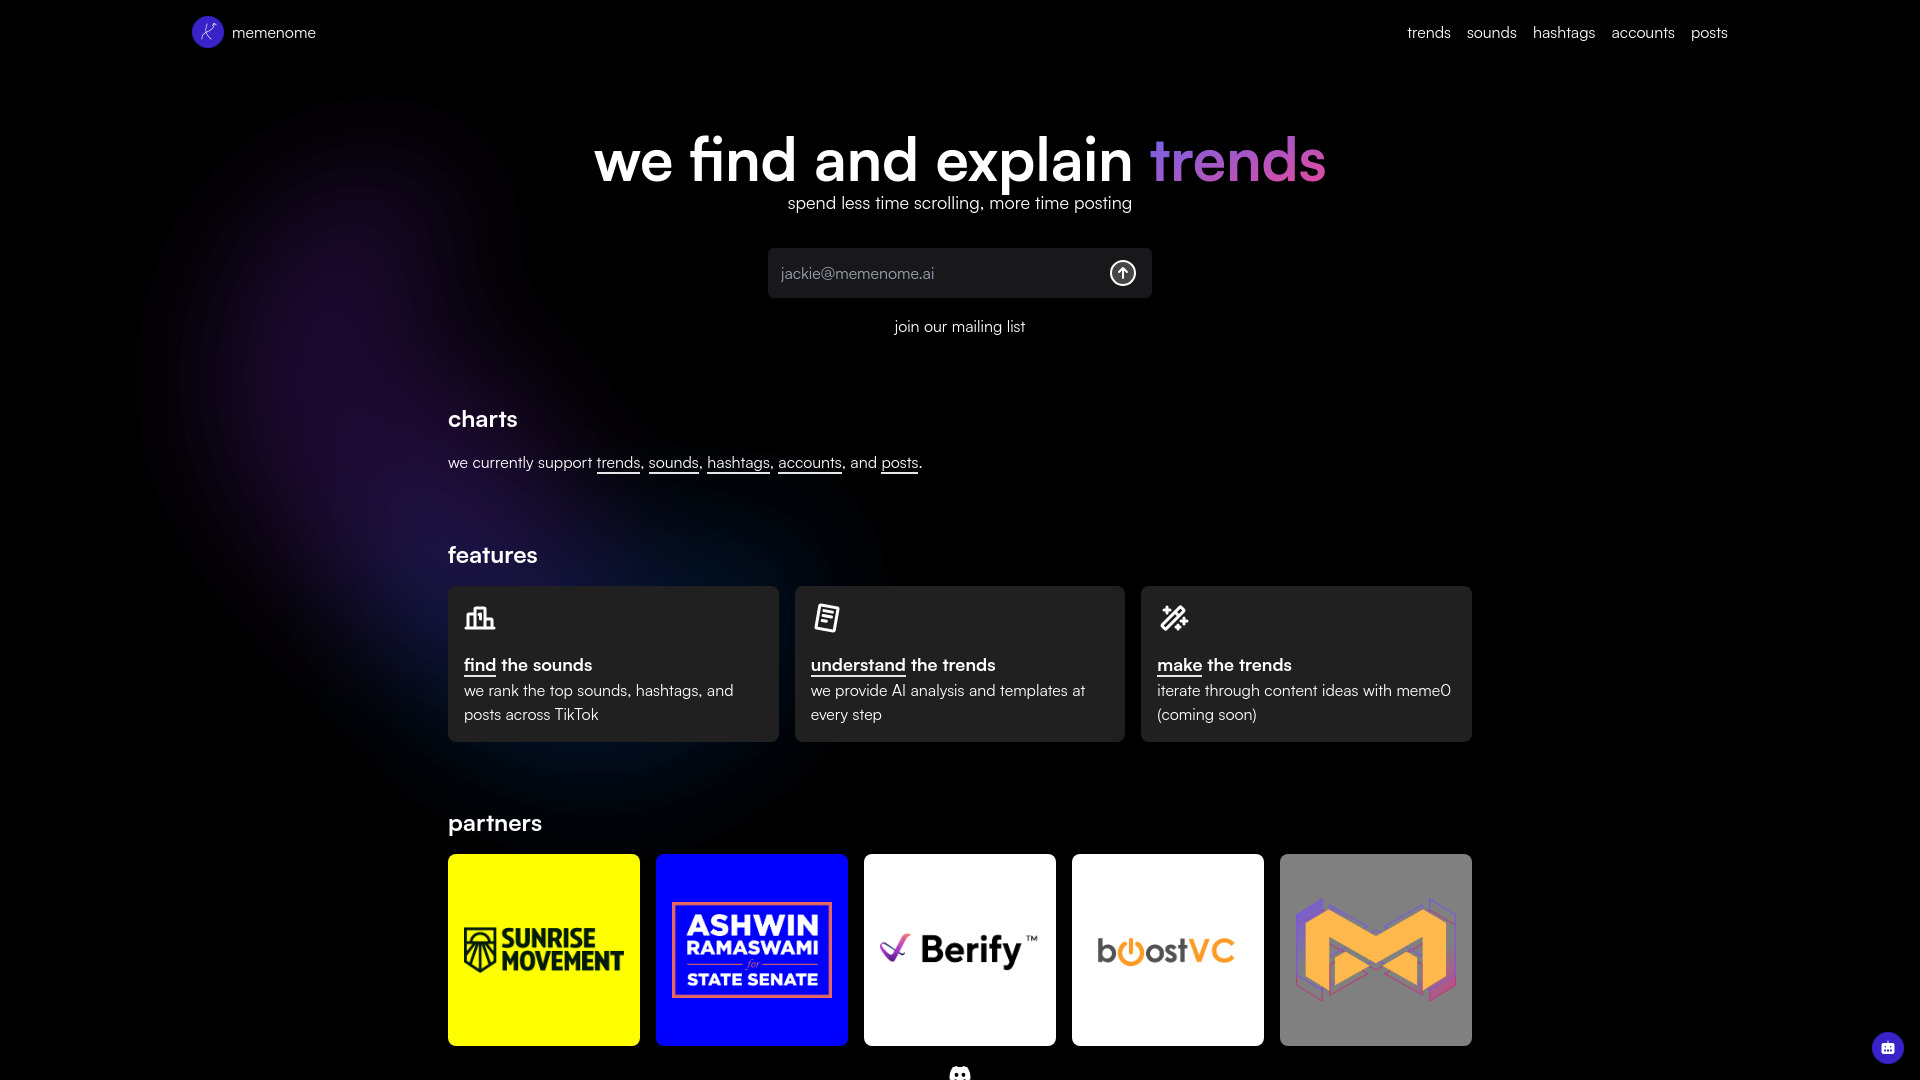Click the Sunrise Movement partner logo
This screenshot has height=1080, width=1920.
(543, 949)
